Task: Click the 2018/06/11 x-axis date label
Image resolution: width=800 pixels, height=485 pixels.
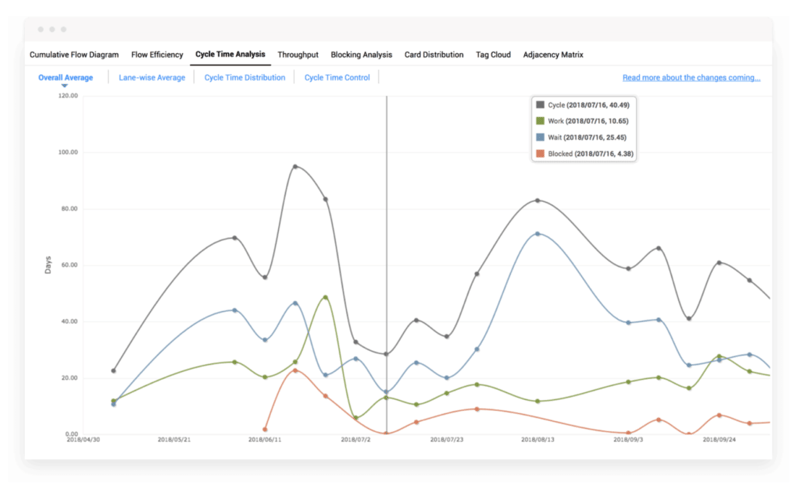Action: pyautogui.click(x=265, y=440)
